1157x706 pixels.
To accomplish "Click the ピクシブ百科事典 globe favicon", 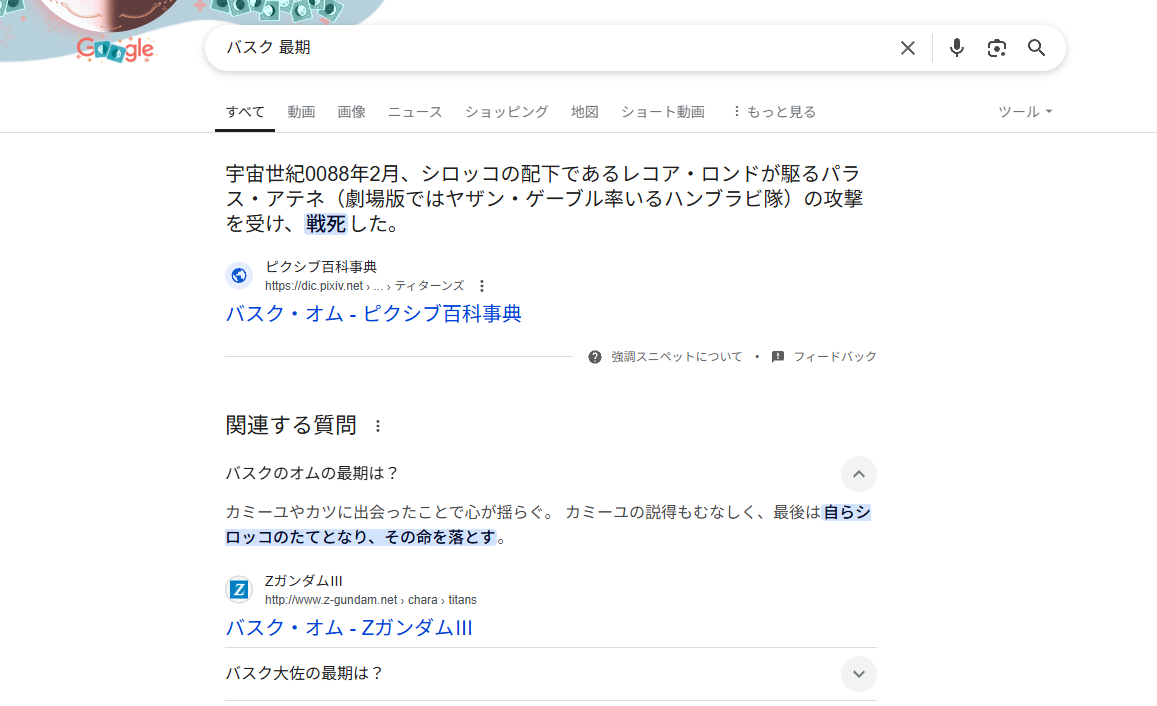I will click(x=239, y=275).
